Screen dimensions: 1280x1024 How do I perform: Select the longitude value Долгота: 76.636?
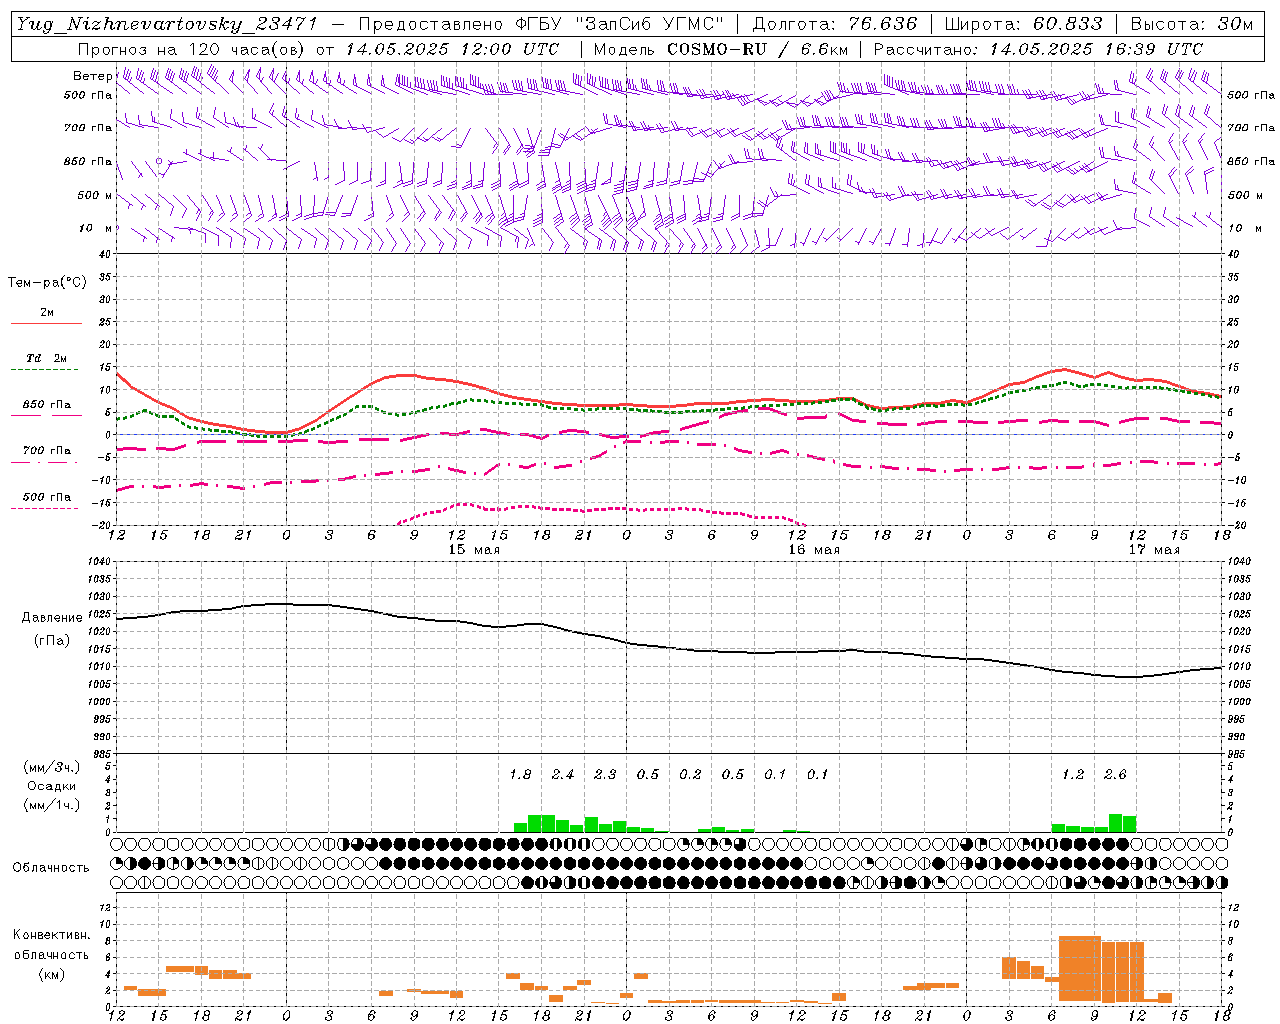click(833, 24)
